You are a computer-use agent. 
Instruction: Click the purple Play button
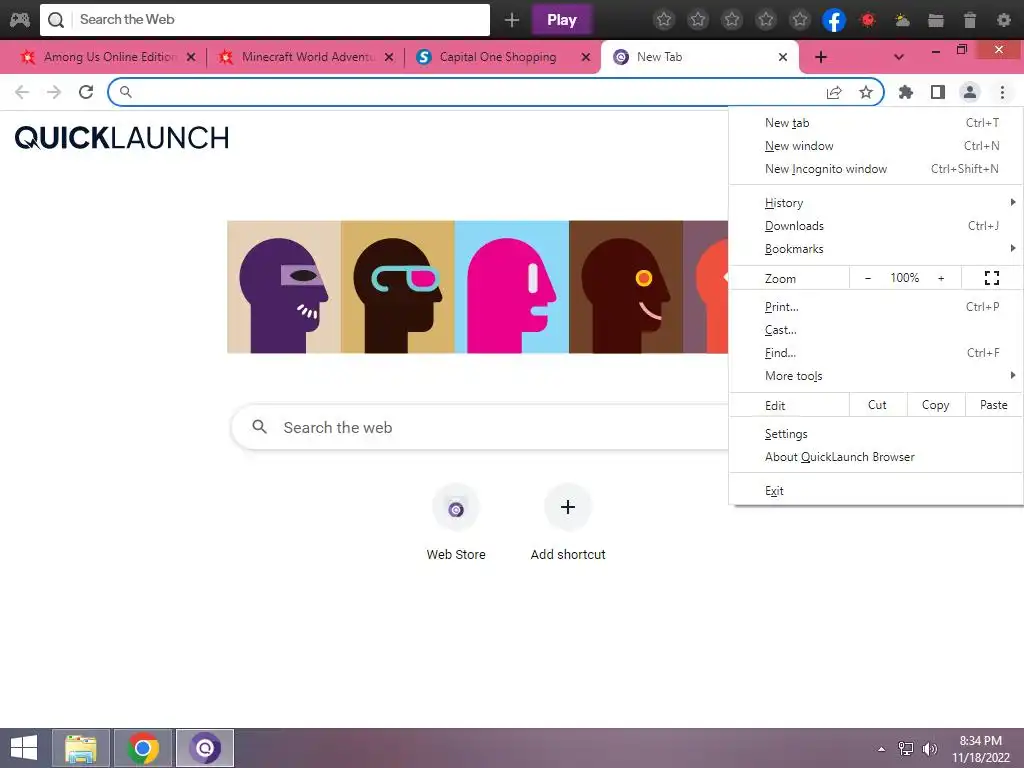point(562,20)
